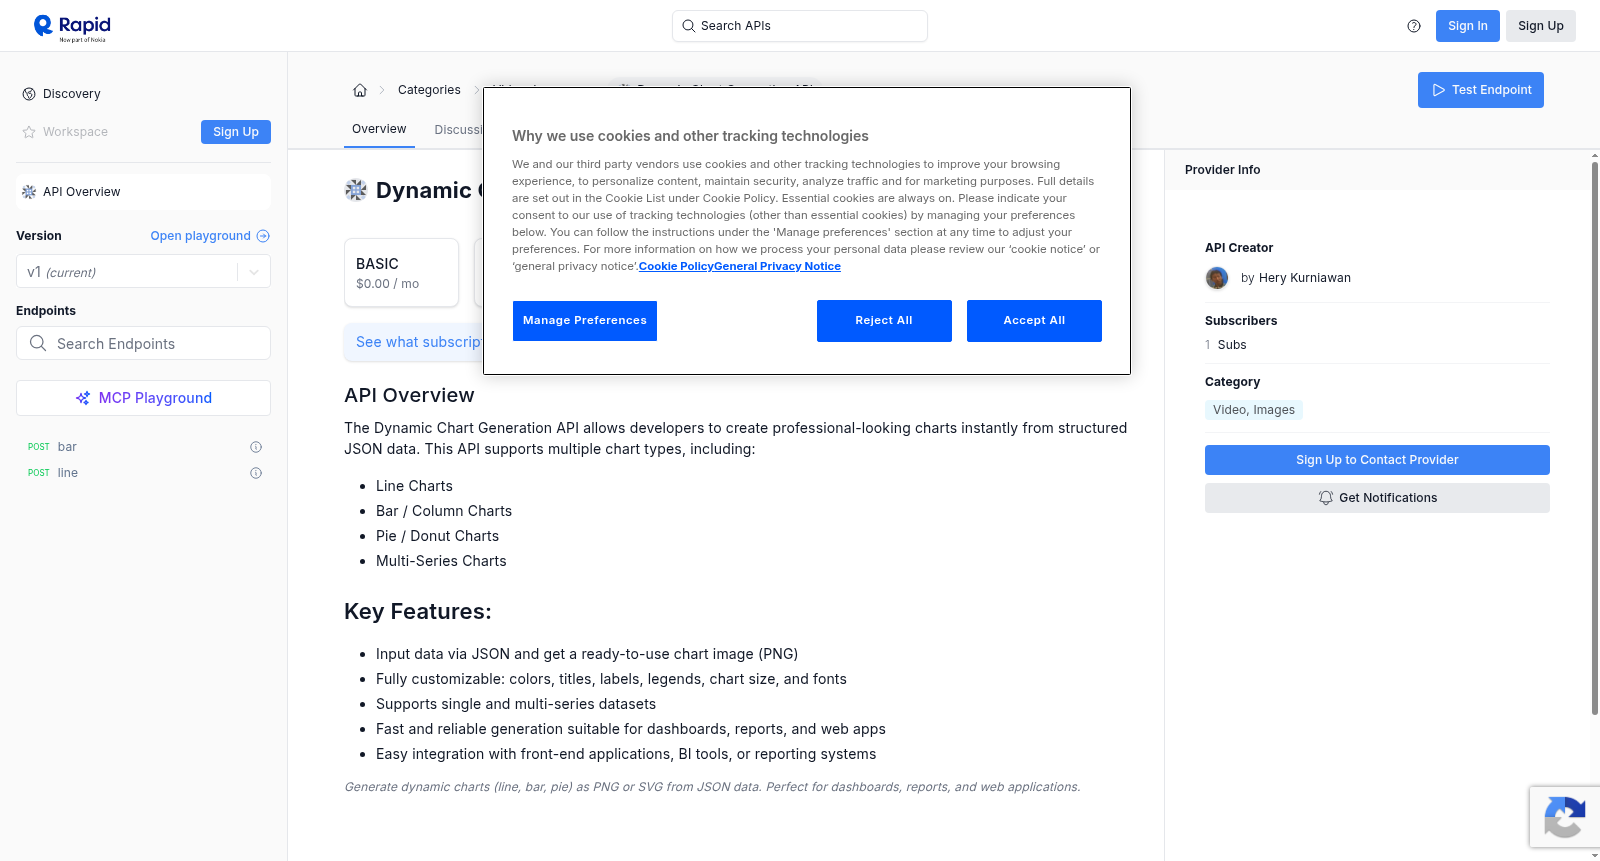Reject all cookies
Viewport: 1600px width, 861px height.
click(884, 321)
